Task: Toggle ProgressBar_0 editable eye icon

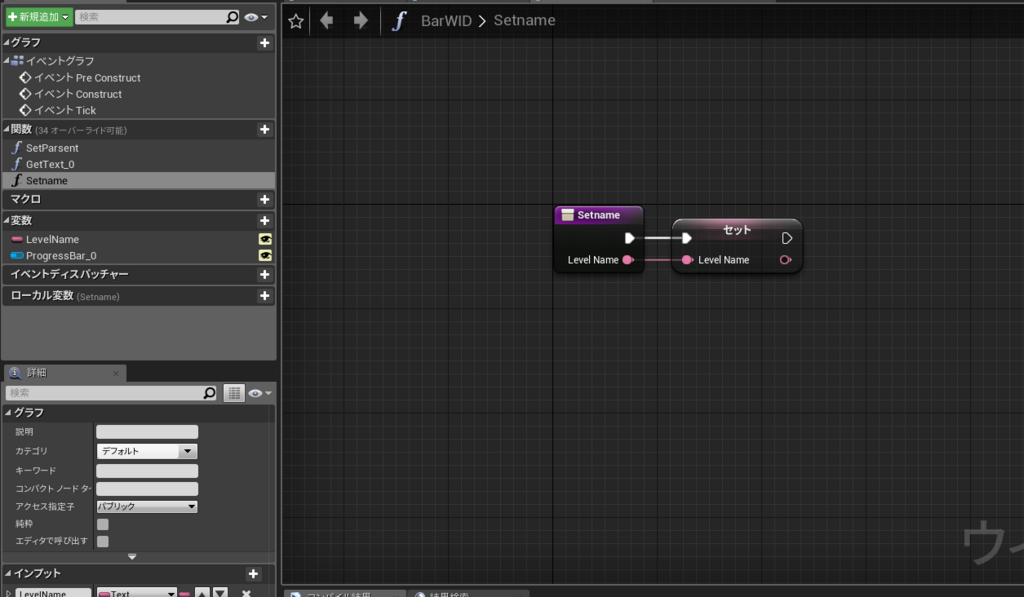Action: (x=265, y=255)
